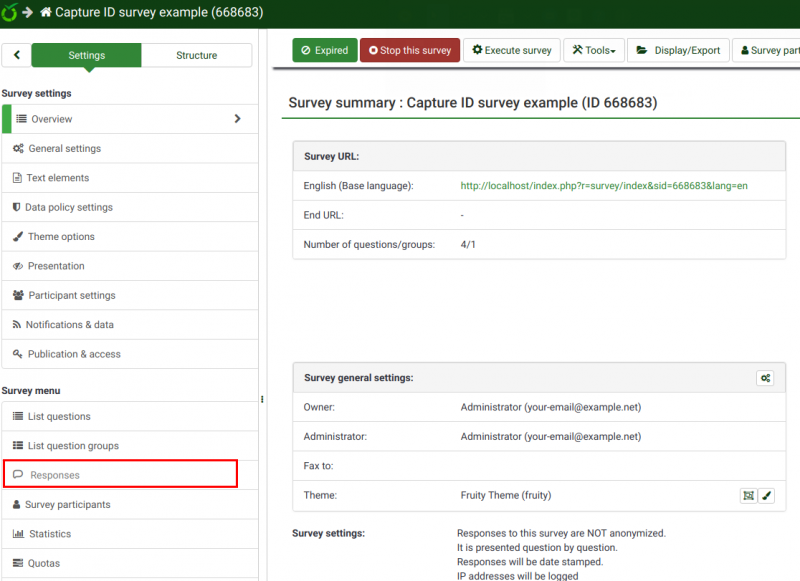800x581 pixels.
Task: Open Data policy settings
Action: click(68, 207)
